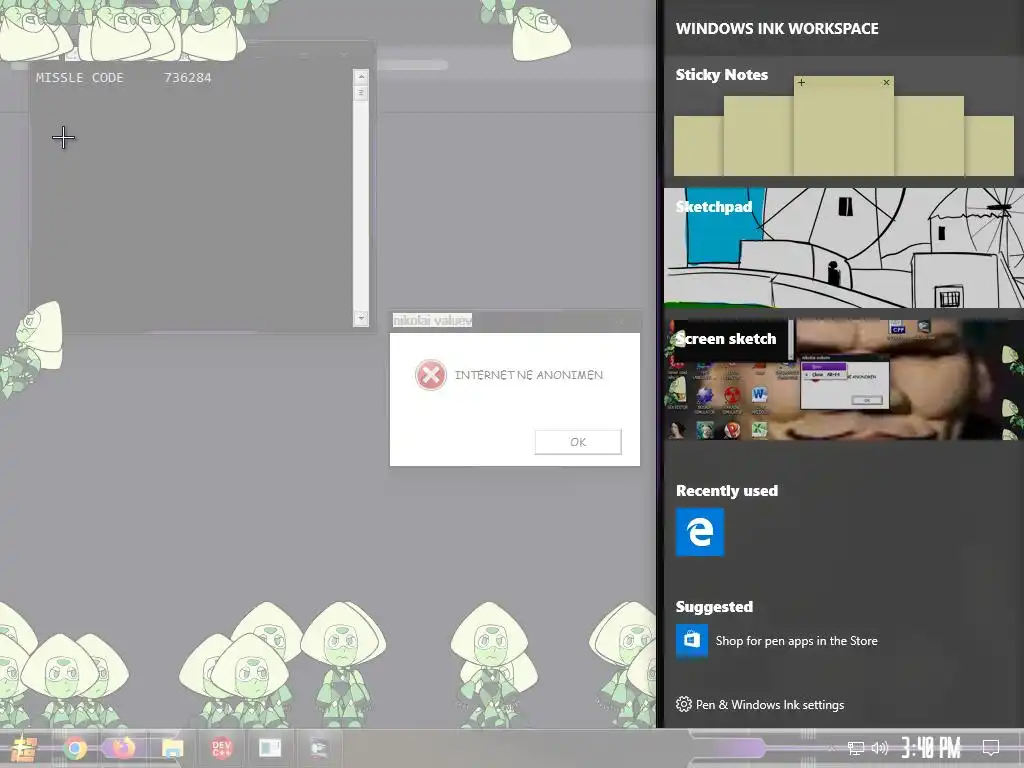Open File Explorer from taskbar
The height and width of the screenshot is (768, 1024).
[172, 748]
